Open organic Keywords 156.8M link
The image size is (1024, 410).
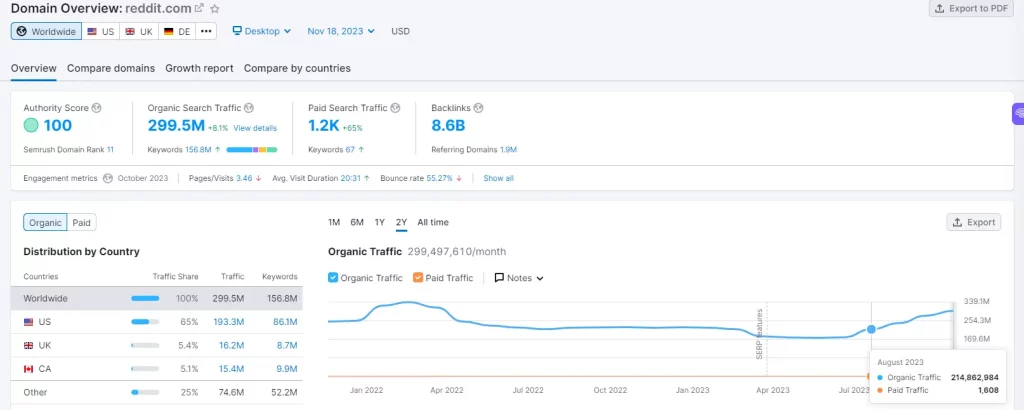(x=198, y=150)
